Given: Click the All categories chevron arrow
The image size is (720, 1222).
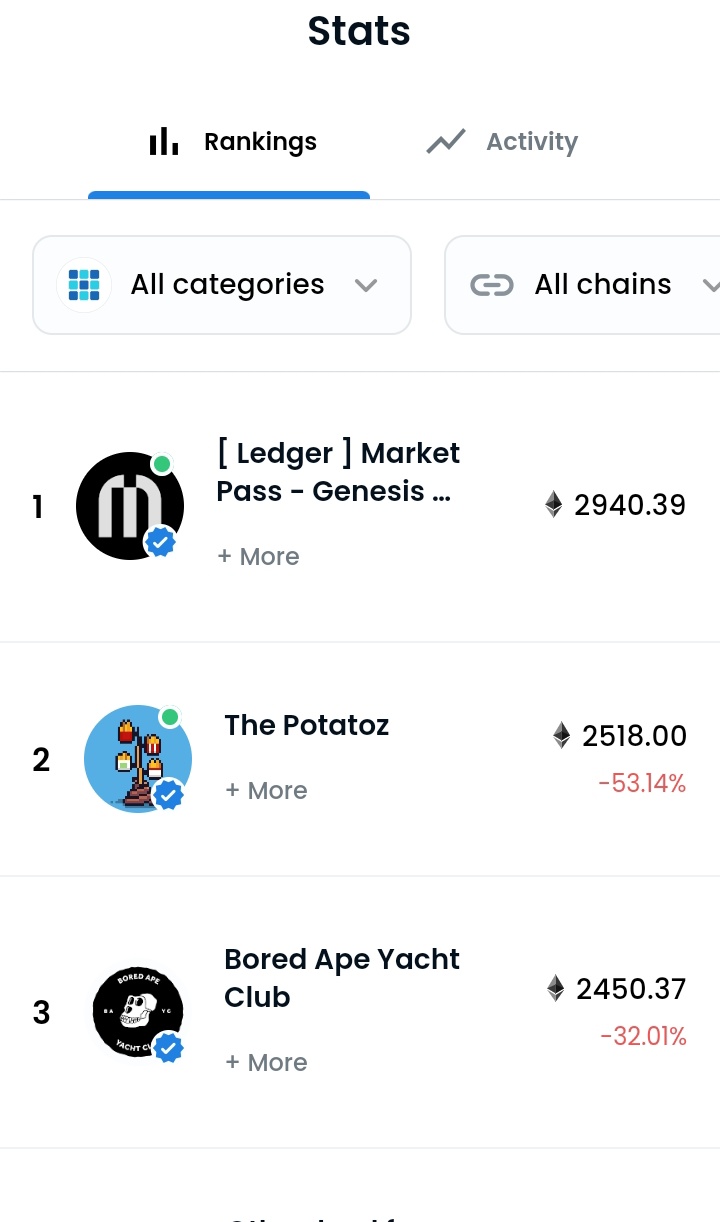Looking at the screenshot, I should (x=366, y=286).
